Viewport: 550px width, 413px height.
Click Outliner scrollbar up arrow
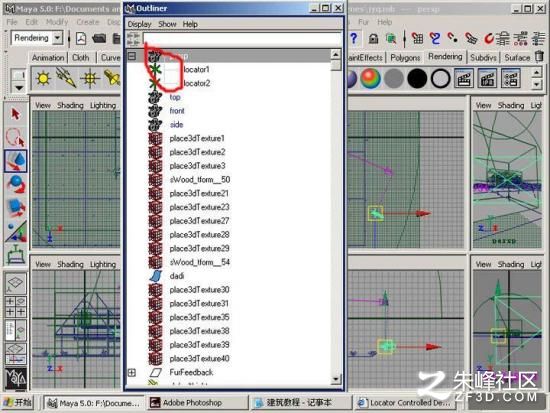pyautogui.click(x=336, y=54)
